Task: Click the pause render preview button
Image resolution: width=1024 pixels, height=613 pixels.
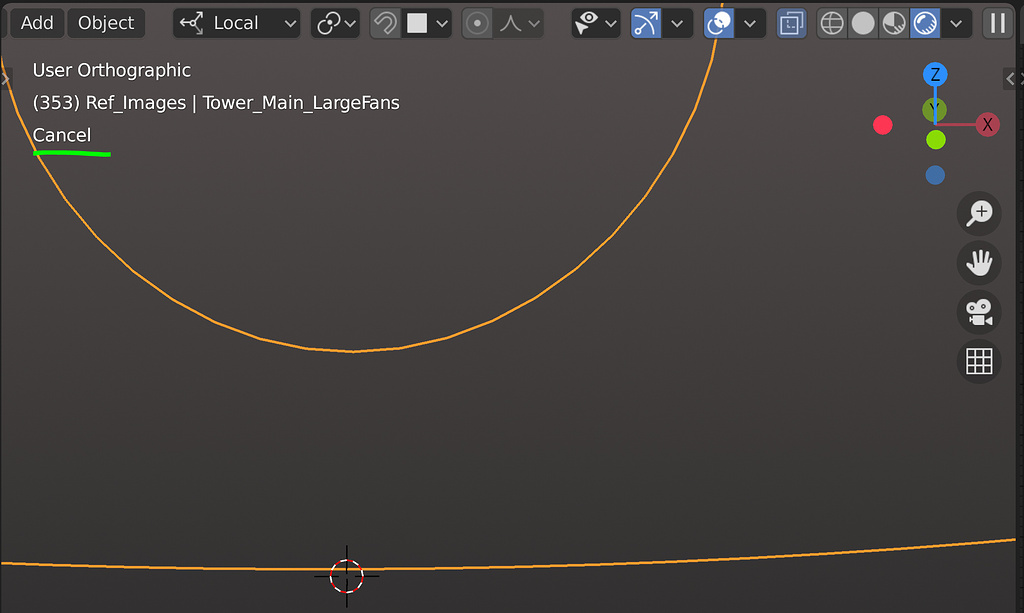Action: (997, 24)
